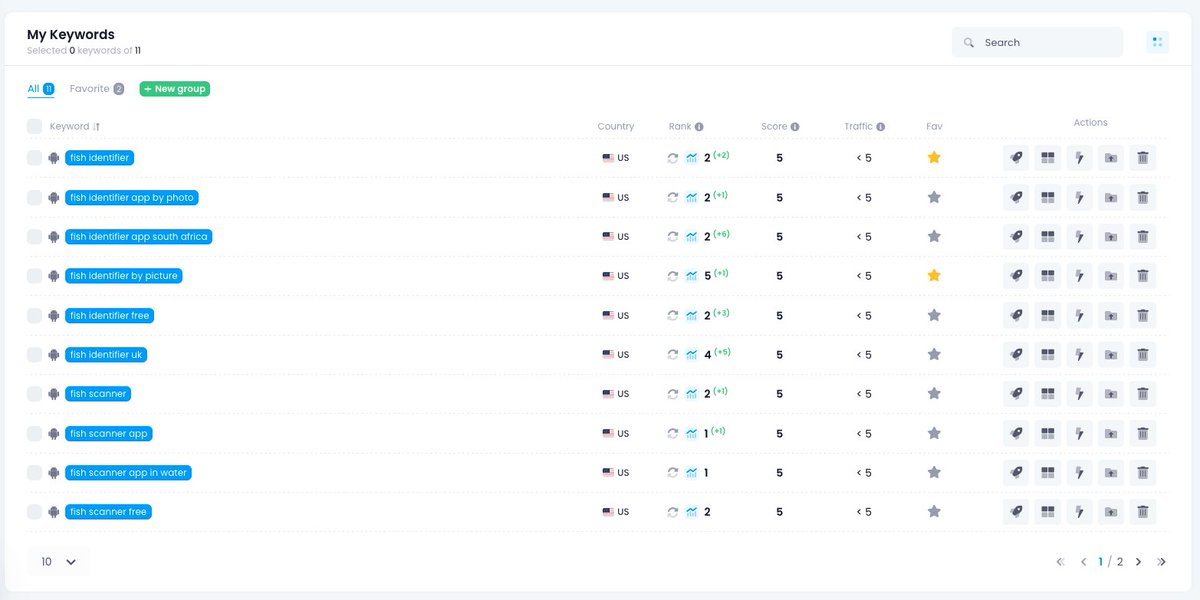Open the fish scanner free tag
This screenshot has height=600, width=1200.
pyautogui.click(x=109, y=512)
